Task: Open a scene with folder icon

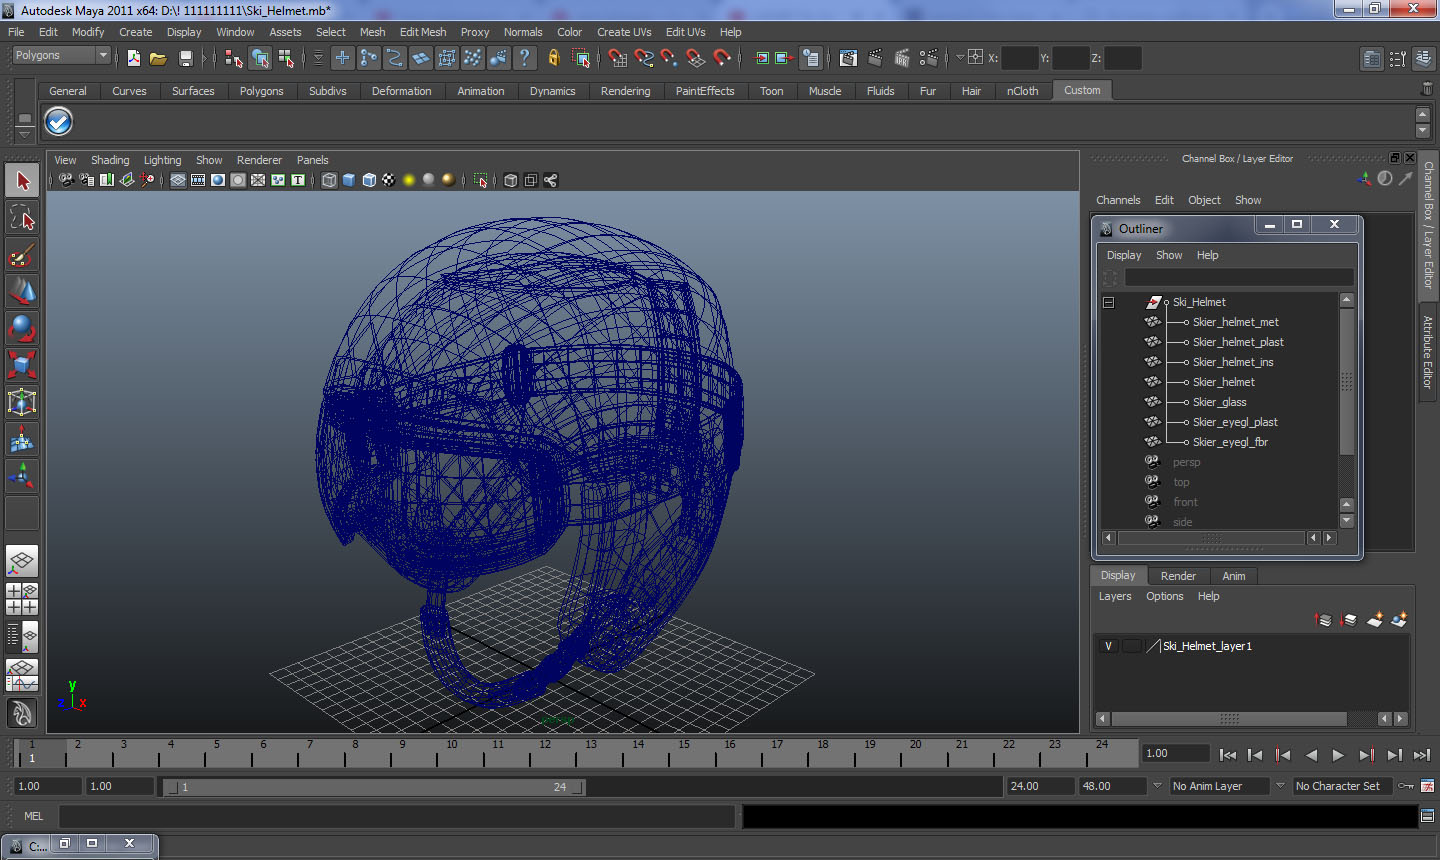Action: pyautogui.click(x=158, y=58)
